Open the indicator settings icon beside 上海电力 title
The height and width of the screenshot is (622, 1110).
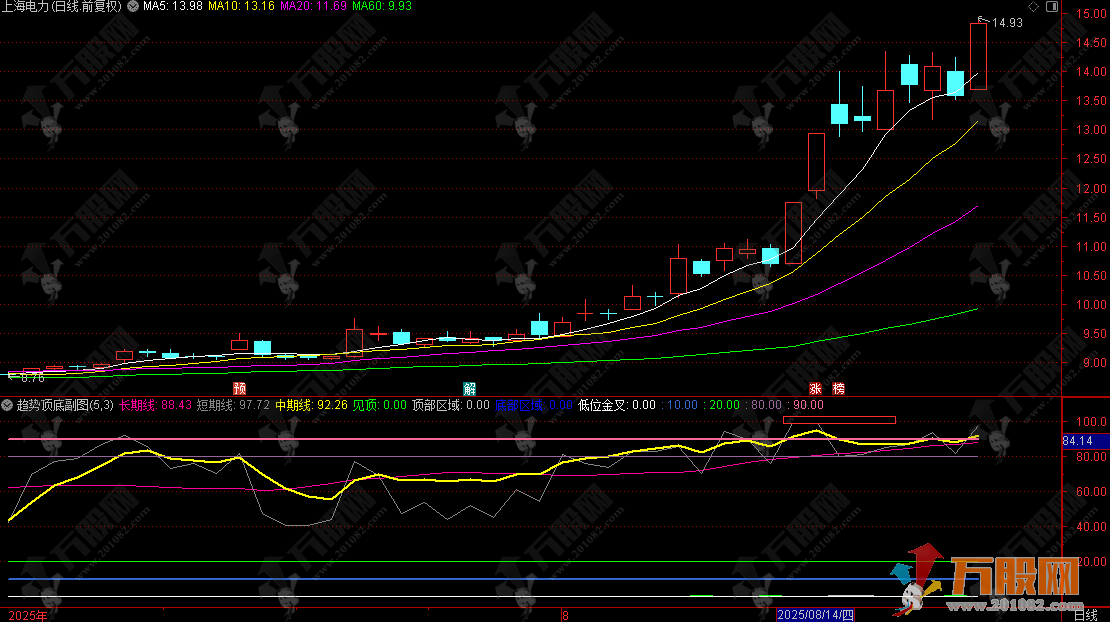click(x=132, y=6)
